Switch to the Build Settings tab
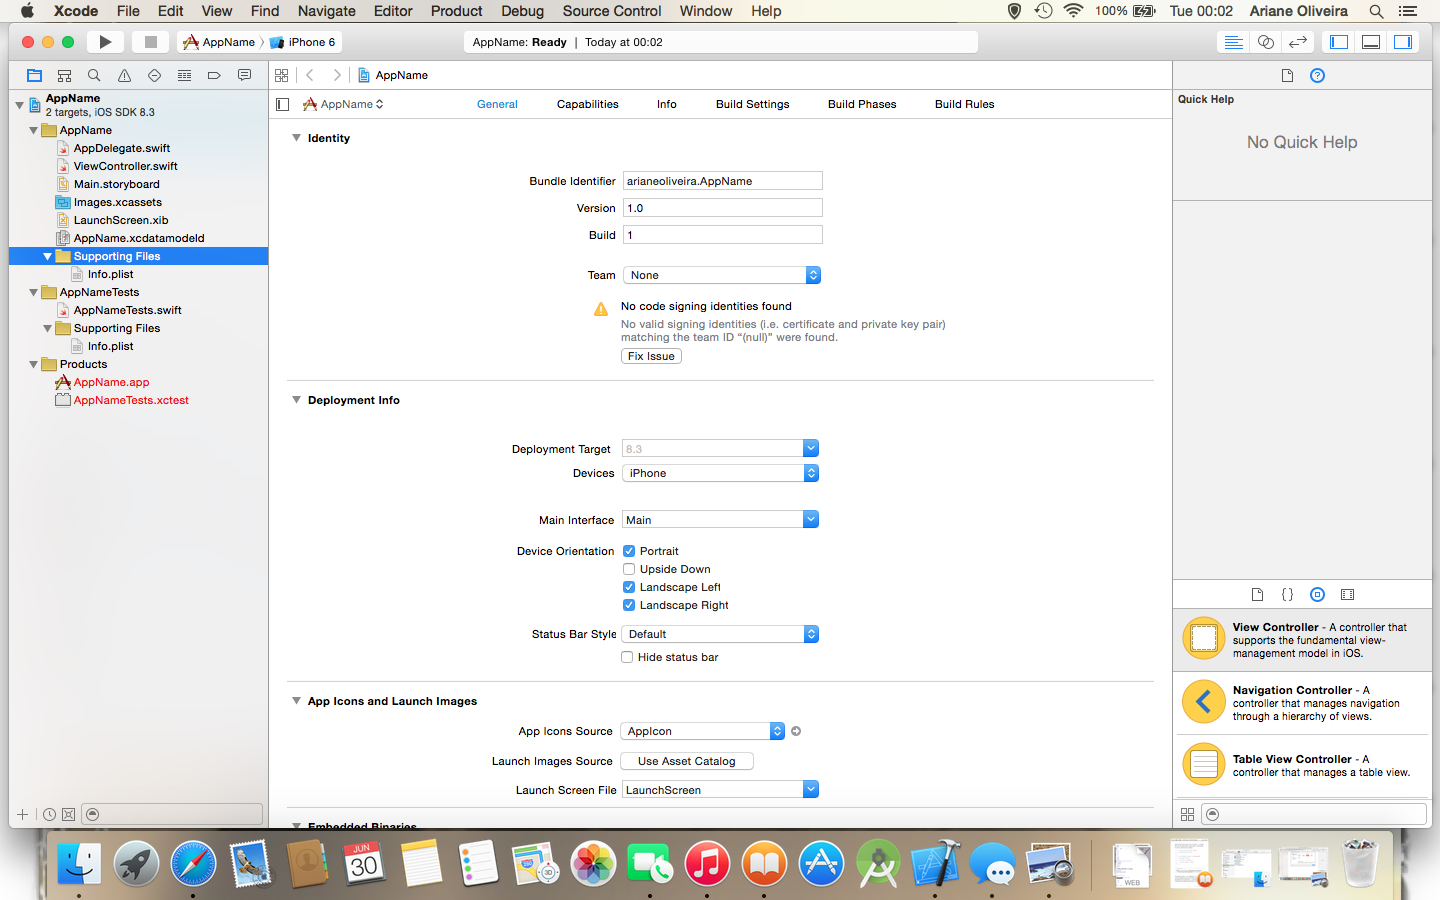Viewport: 1440px width, 900px height. click(x=752, y=104)
